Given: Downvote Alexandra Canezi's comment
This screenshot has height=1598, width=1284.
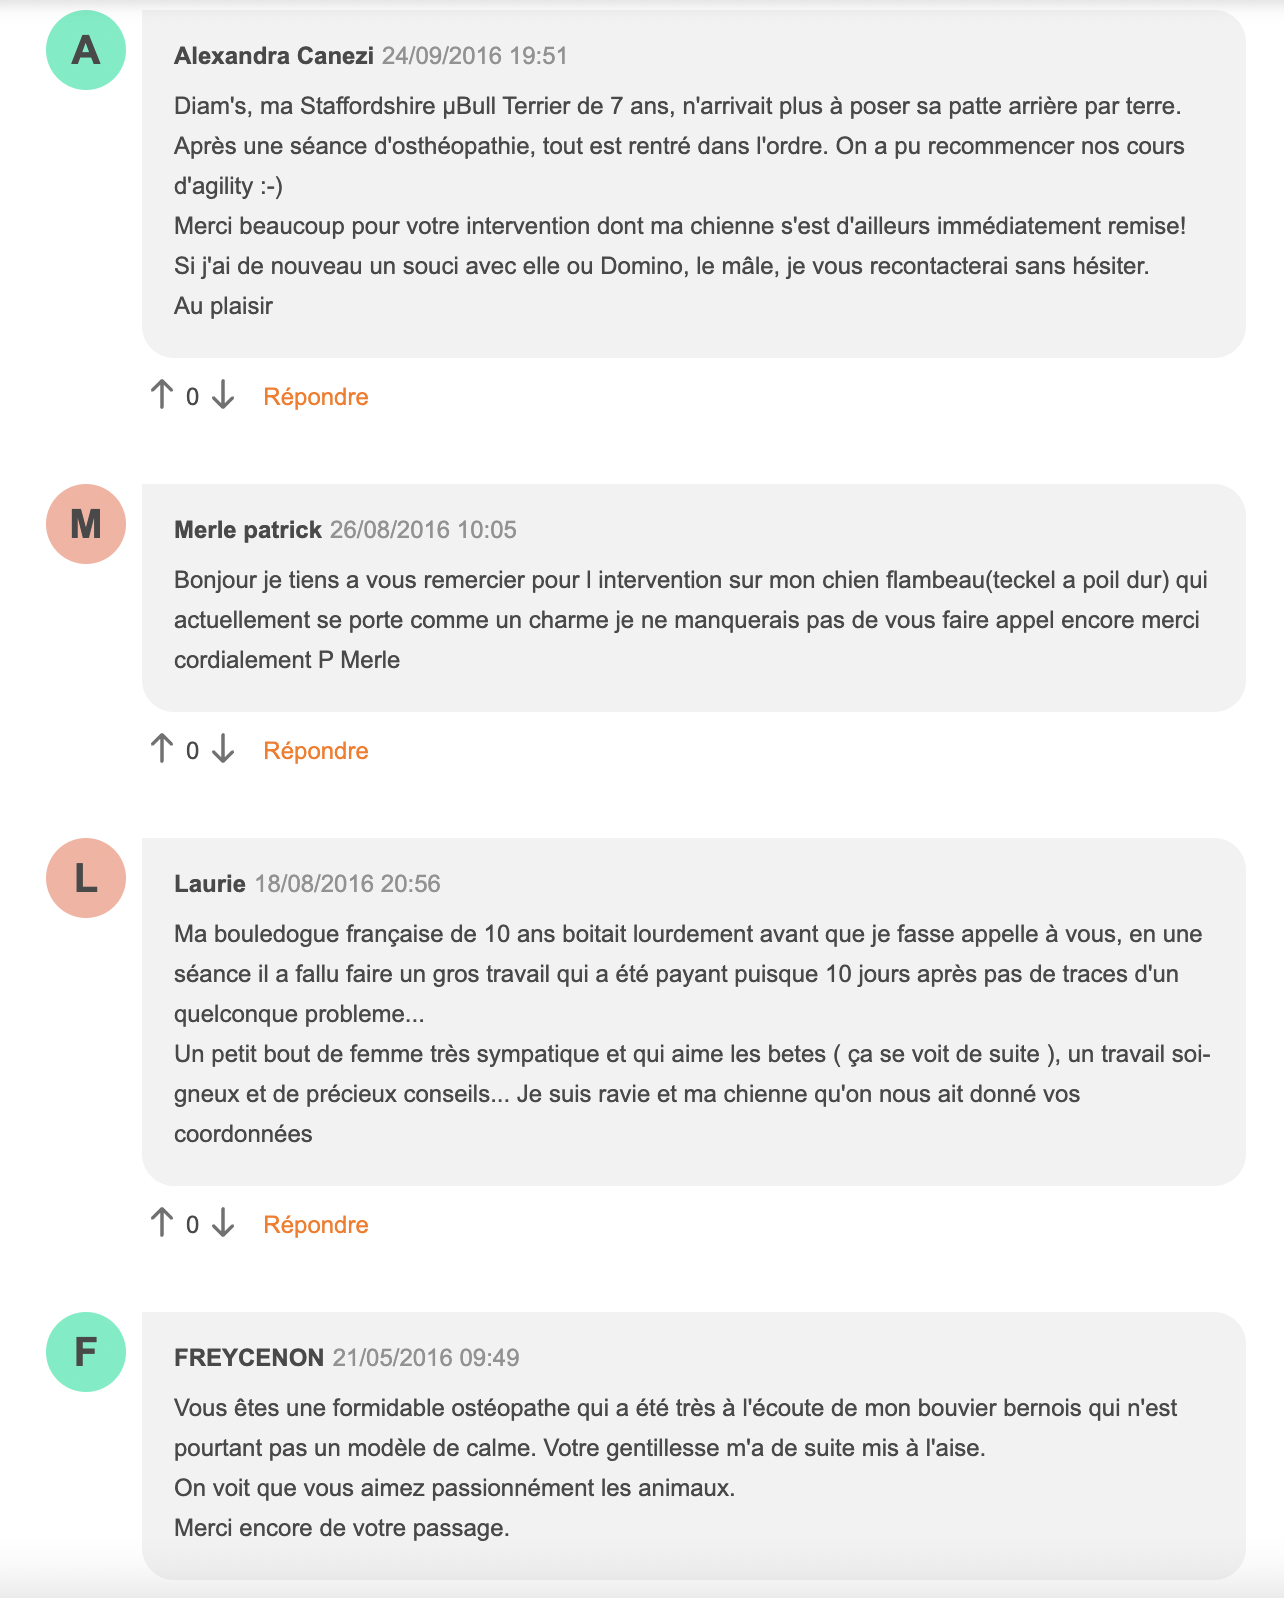Looking at the screenshot, I should tap(223, 395).
